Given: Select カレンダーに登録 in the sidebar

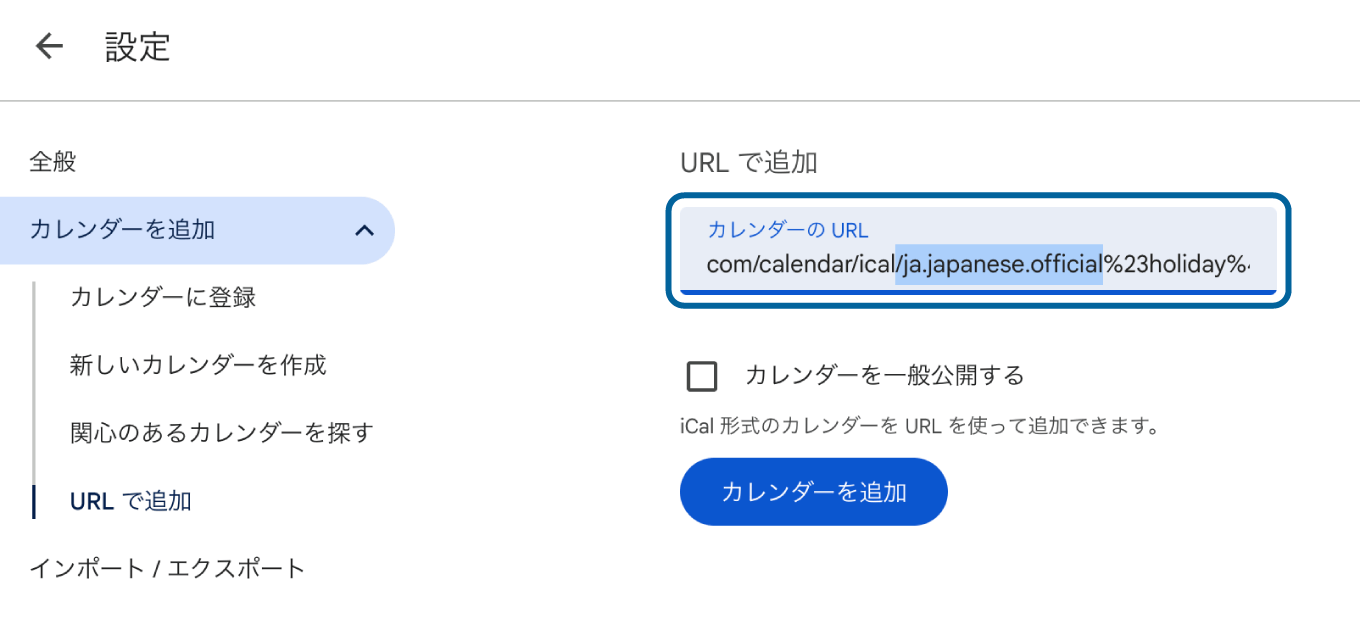Looking at the screenshot, I should (x=163, y=298).
